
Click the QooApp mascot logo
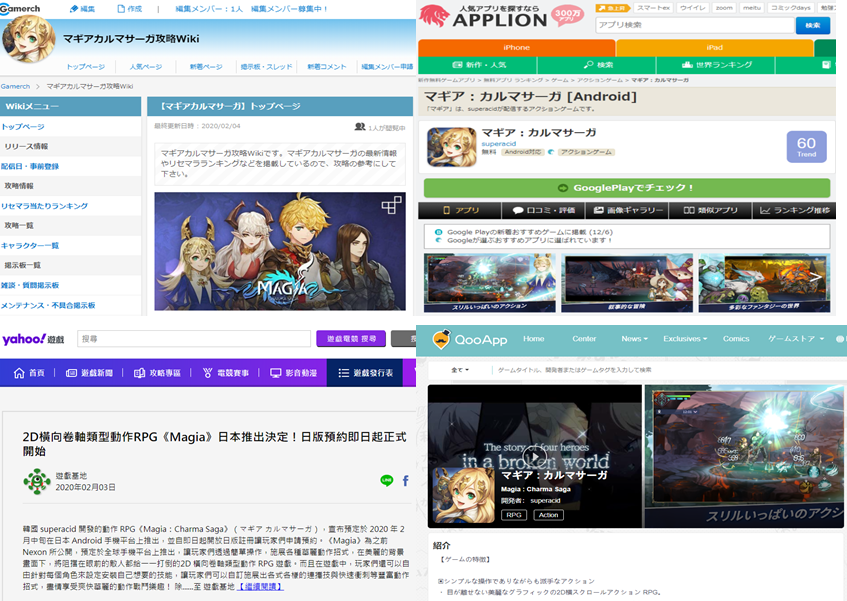pyautogui.click(x=441, y=339)
